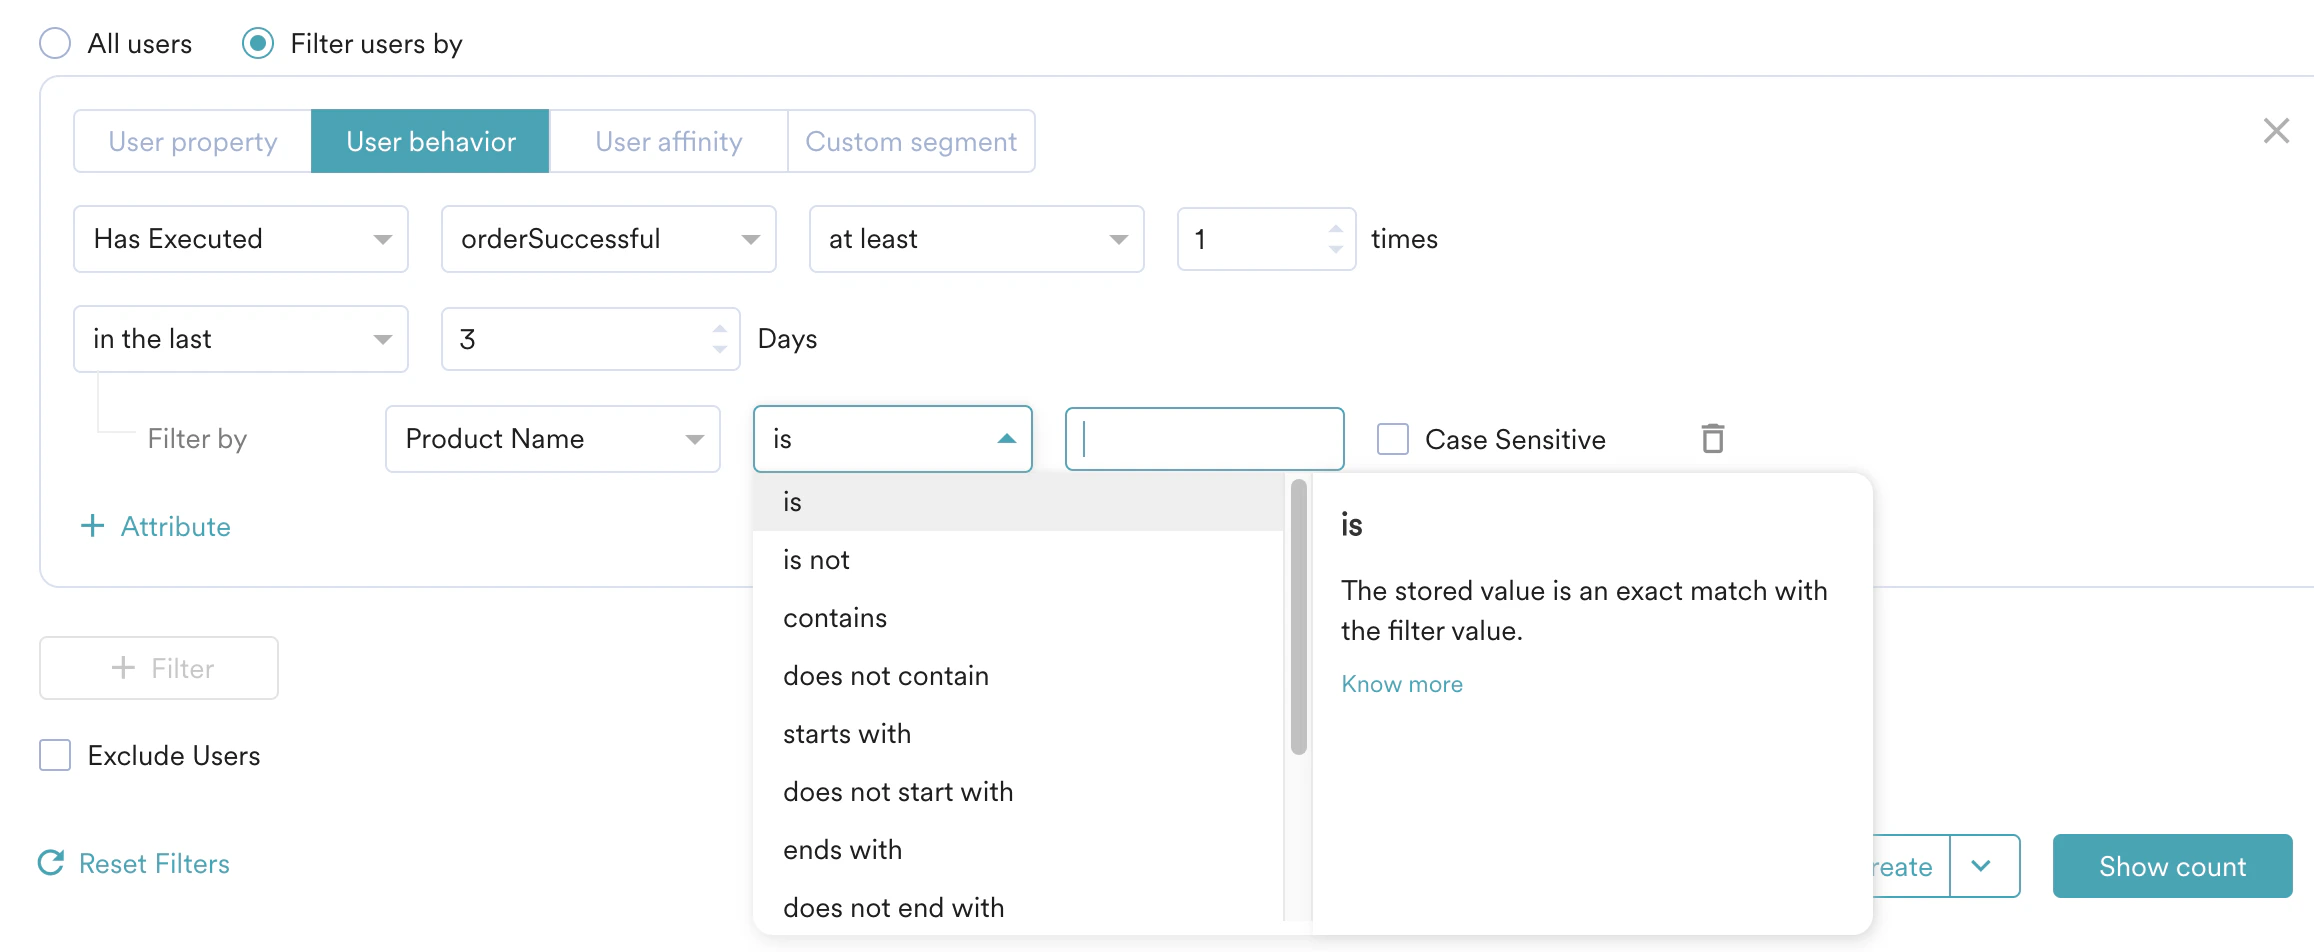Decrement the Days value using the down stepper
This screenshot has width=2314, height=952.
719,351
